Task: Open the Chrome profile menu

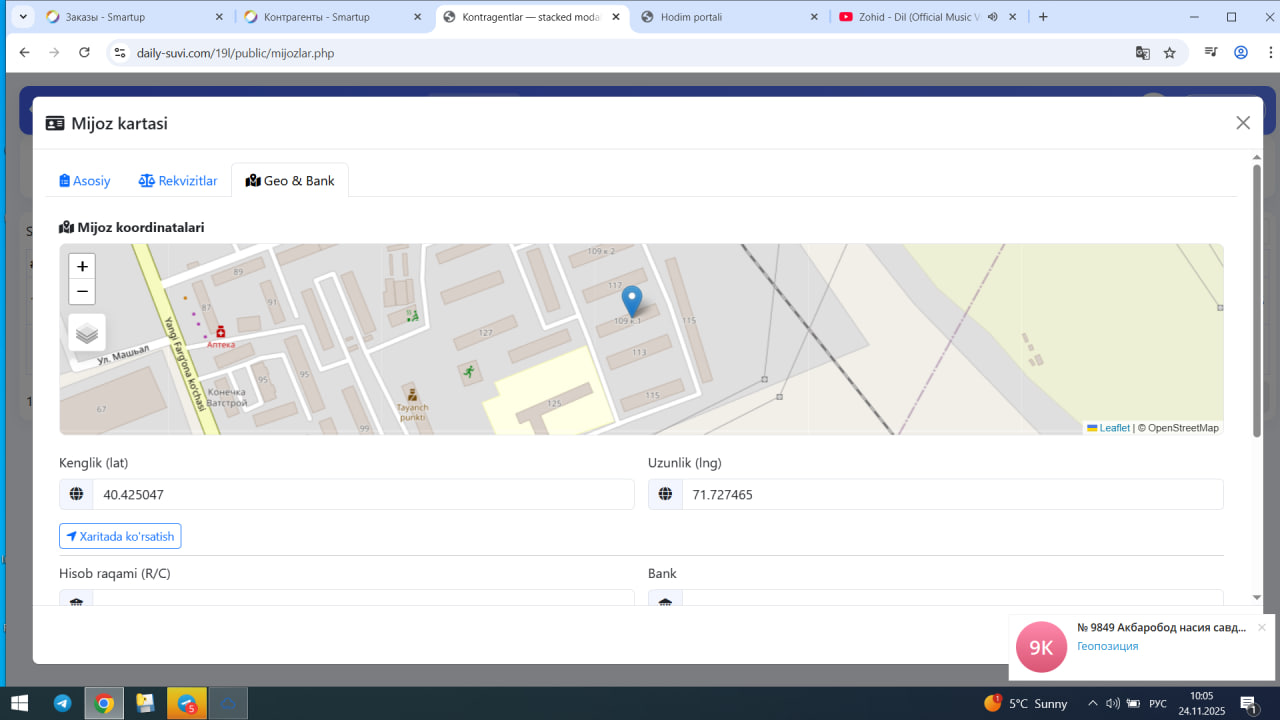Action: tap(1241, 53)
